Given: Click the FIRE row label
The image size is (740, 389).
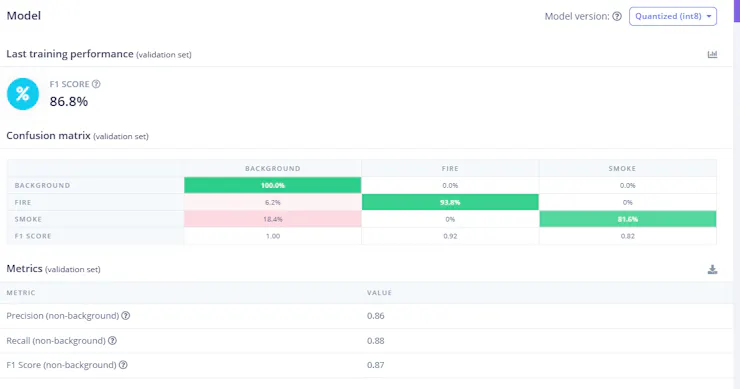Looking at the screenshot, I should 23,203.
